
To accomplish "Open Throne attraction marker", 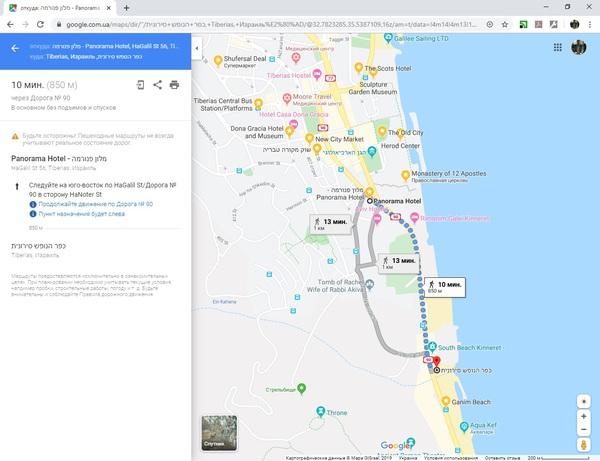I will (x=321, y=412).
